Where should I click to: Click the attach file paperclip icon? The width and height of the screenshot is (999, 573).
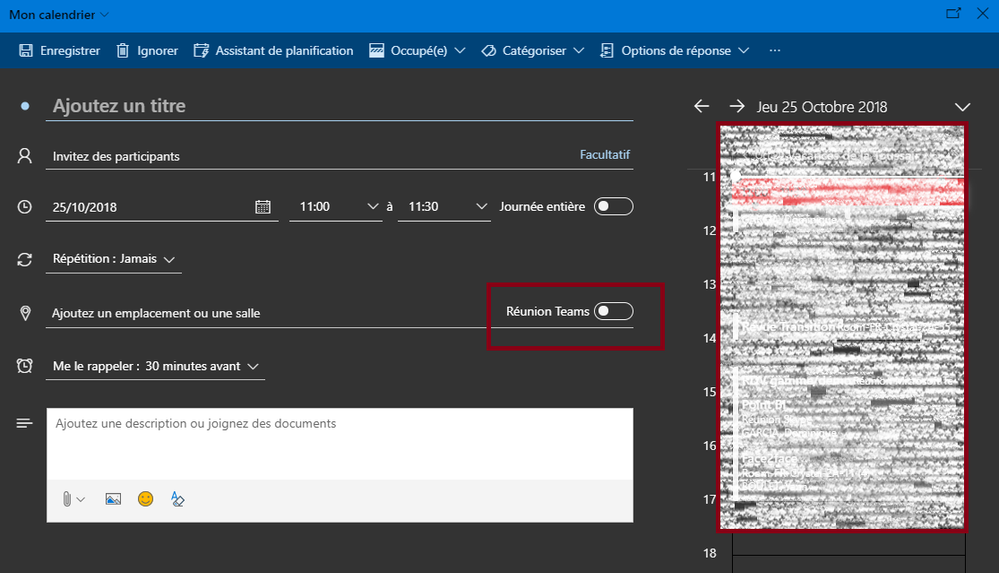tap(67, 499)
